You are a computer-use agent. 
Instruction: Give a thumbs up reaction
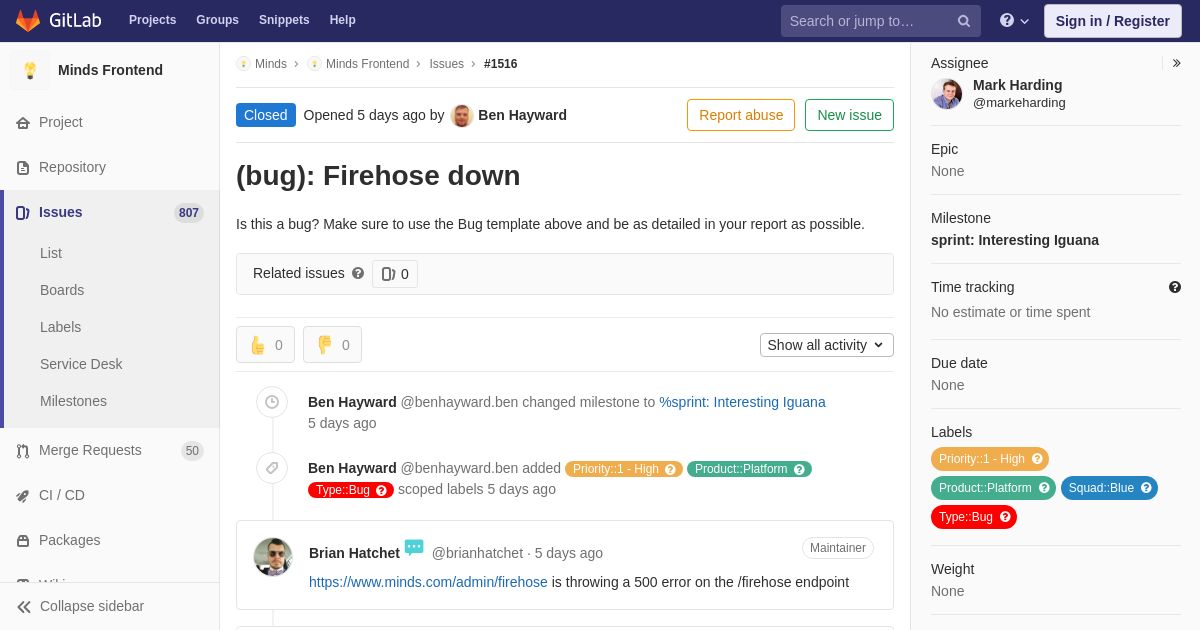266,345
